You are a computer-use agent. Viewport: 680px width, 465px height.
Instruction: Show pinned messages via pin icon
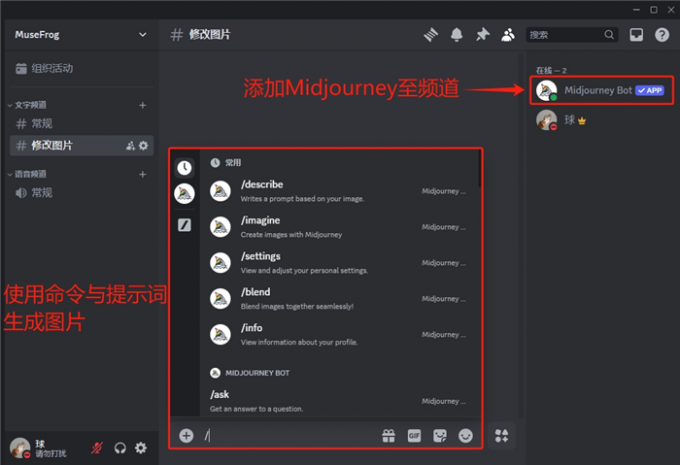coord(482,35)
